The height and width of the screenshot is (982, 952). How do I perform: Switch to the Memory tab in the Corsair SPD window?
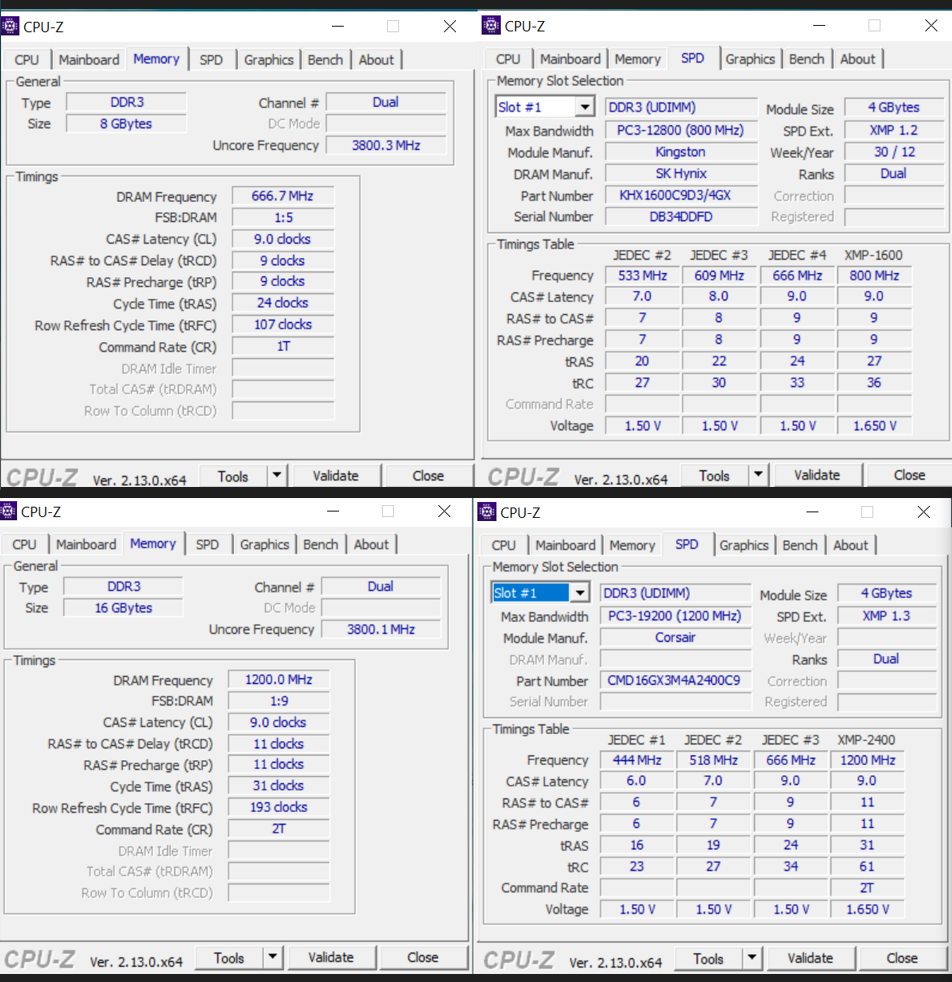633,545
